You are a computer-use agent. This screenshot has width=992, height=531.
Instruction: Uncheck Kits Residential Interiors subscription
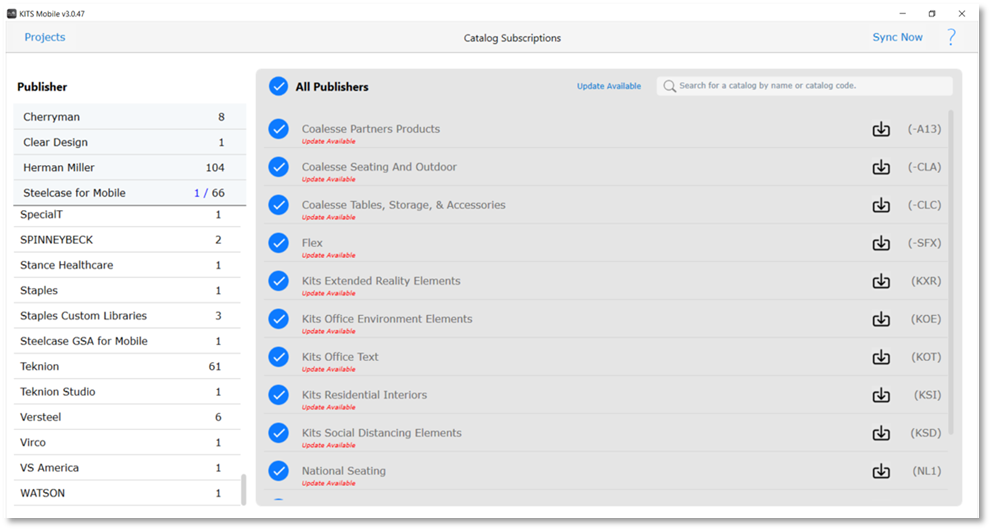pyautogui.click(x=278, y=395)
